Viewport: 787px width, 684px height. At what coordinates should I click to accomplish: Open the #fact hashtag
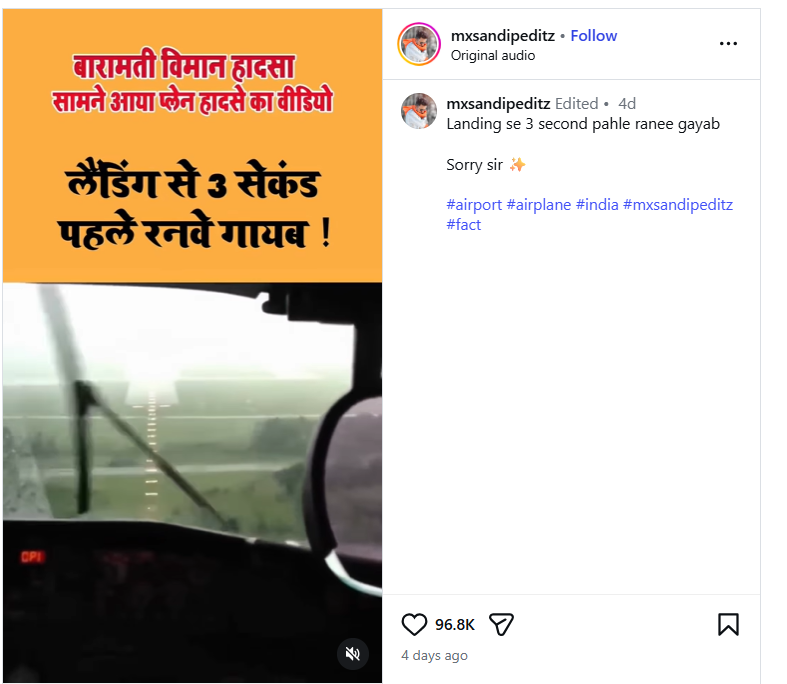(x=463, y=225)
